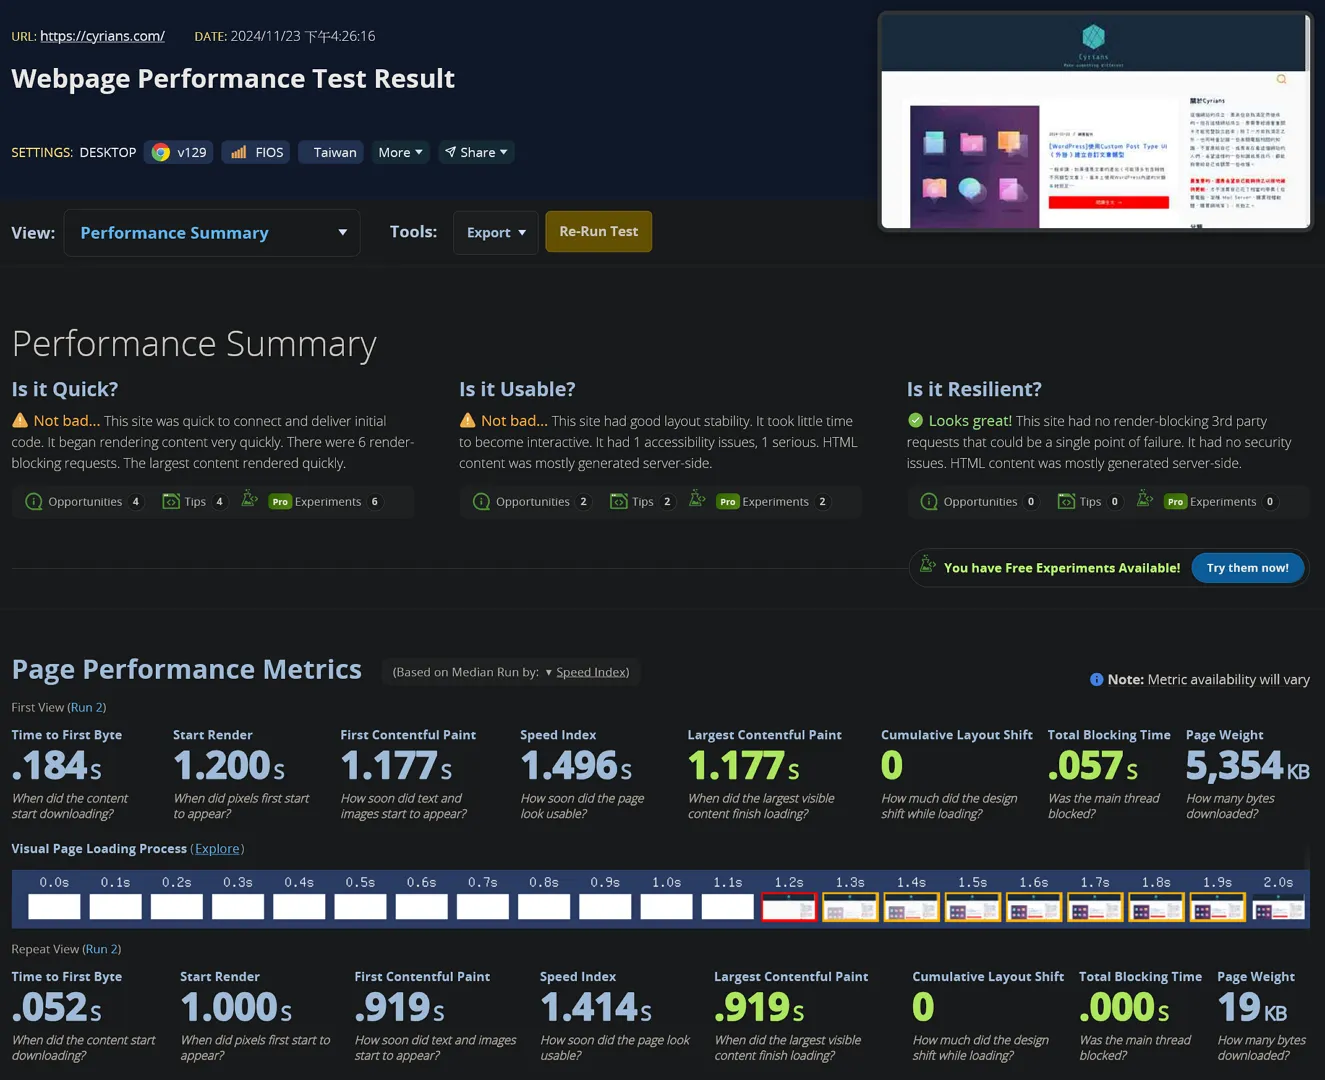Click the green checkmark beside Looks great
Screen dimensions: 1325x1080
point(915,421)
